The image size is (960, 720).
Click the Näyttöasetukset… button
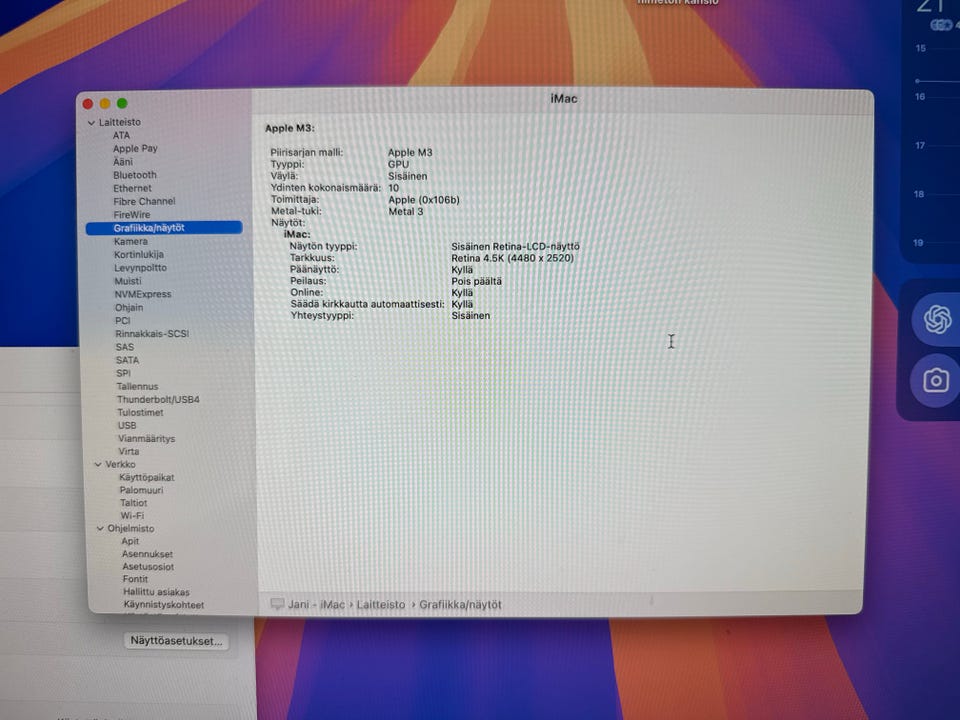pyautogui.click(x=176, y=641)
